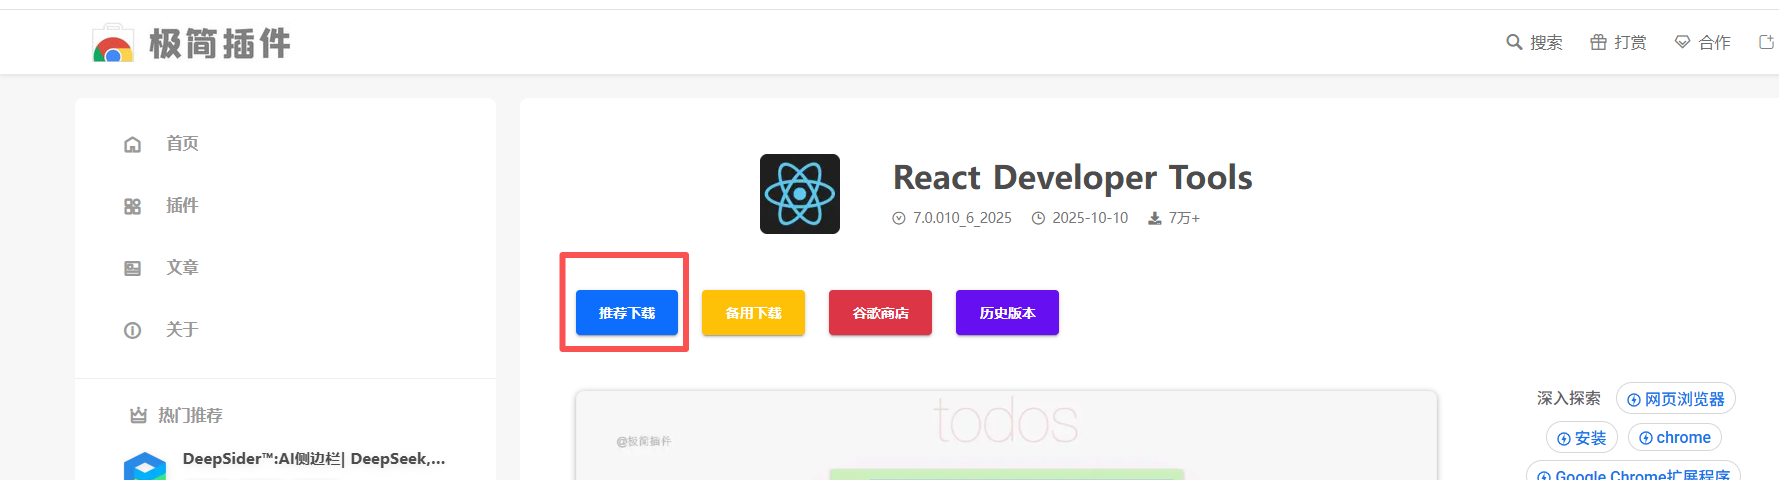Open the DeepSider™:AI侧边栏 recommendation link
Viewport: 1779px width, 480px height.
click(314, 459)
